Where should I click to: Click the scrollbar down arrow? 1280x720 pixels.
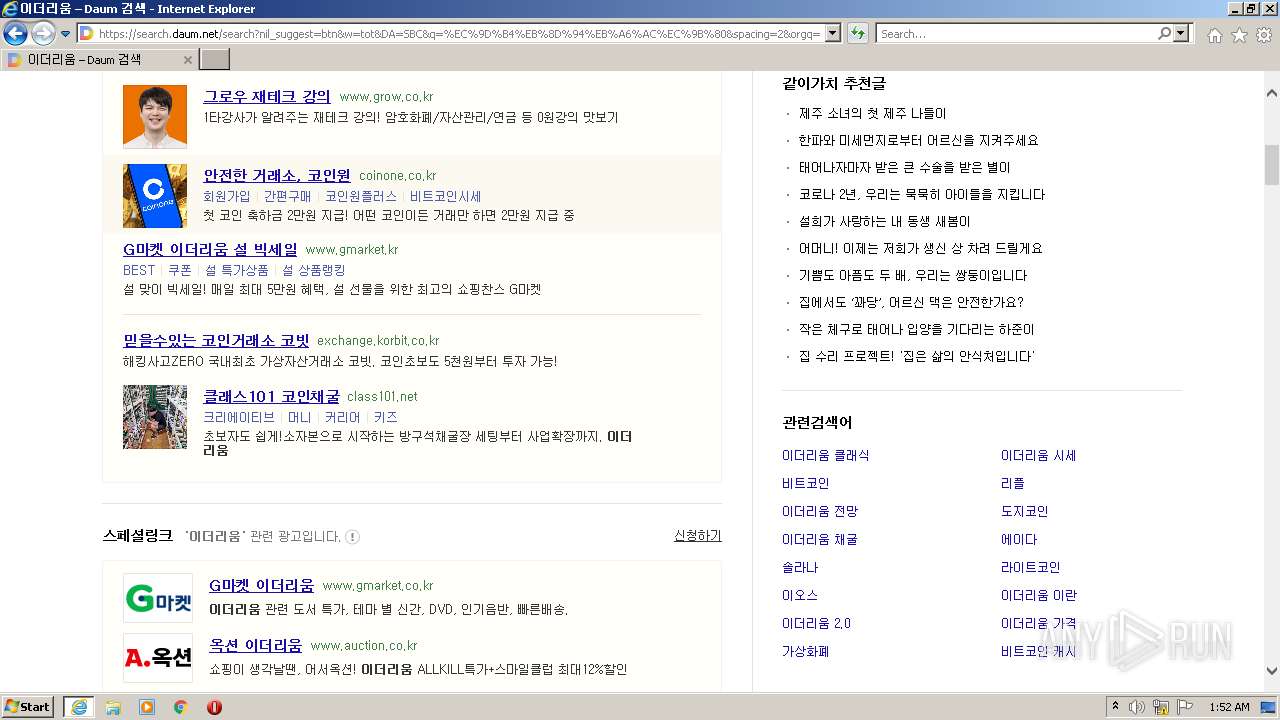[1271, 671]
